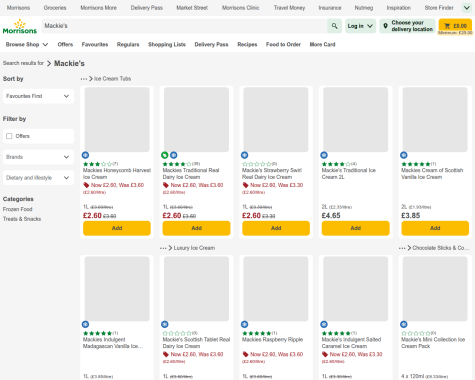Click frozen badge on Mini Collection card
Image resolution: width=475 pixels, height=380 pixels.
point(404,324)
